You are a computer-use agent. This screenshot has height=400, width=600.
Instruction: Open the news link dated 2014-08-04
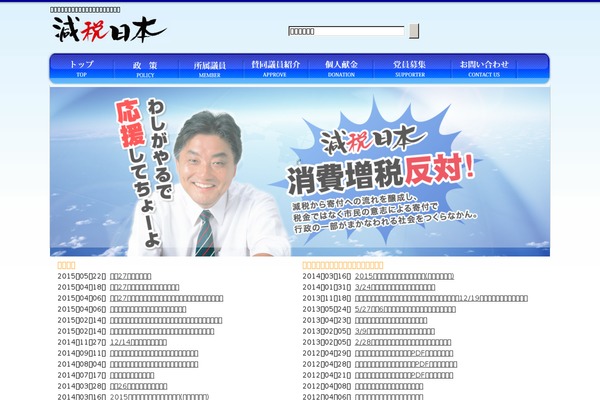tap(154, 364)
